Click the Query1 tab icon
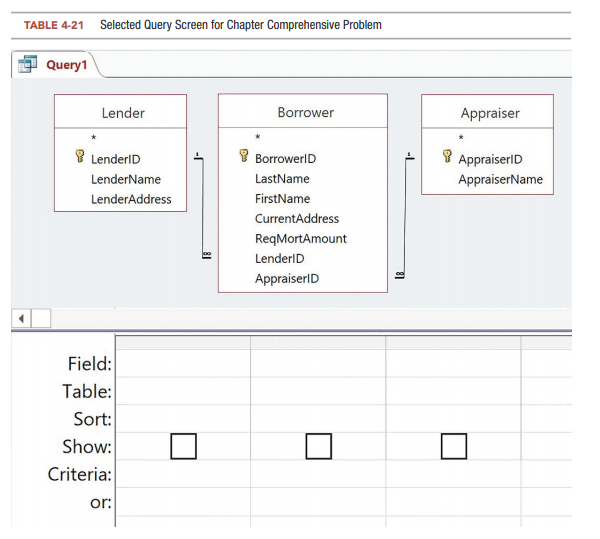Screen dimensions: 600x539 tap(29, 65)
